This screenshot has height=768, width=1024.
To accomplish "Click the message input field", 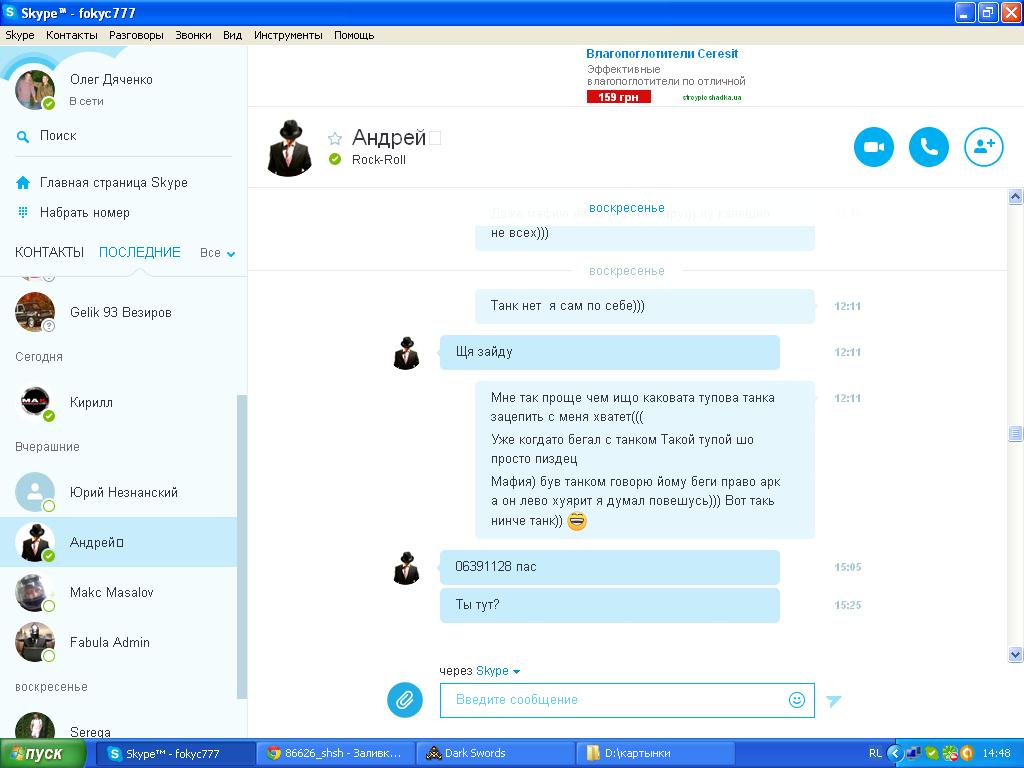I will (x=614, y=700).
